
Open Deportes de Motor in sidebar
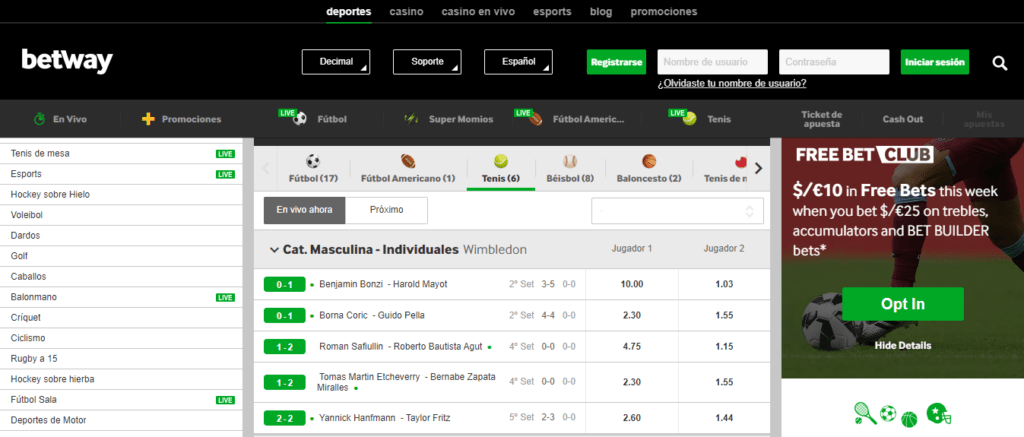click(x=121, y=420)
